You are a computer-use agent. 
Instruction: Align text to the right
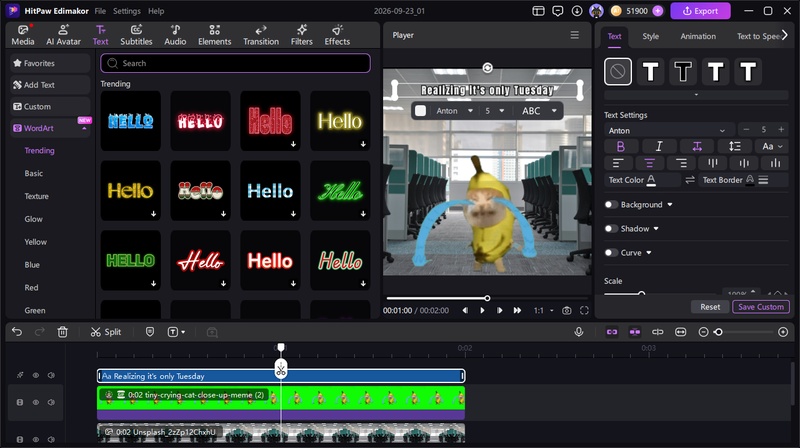coord(681,163)
